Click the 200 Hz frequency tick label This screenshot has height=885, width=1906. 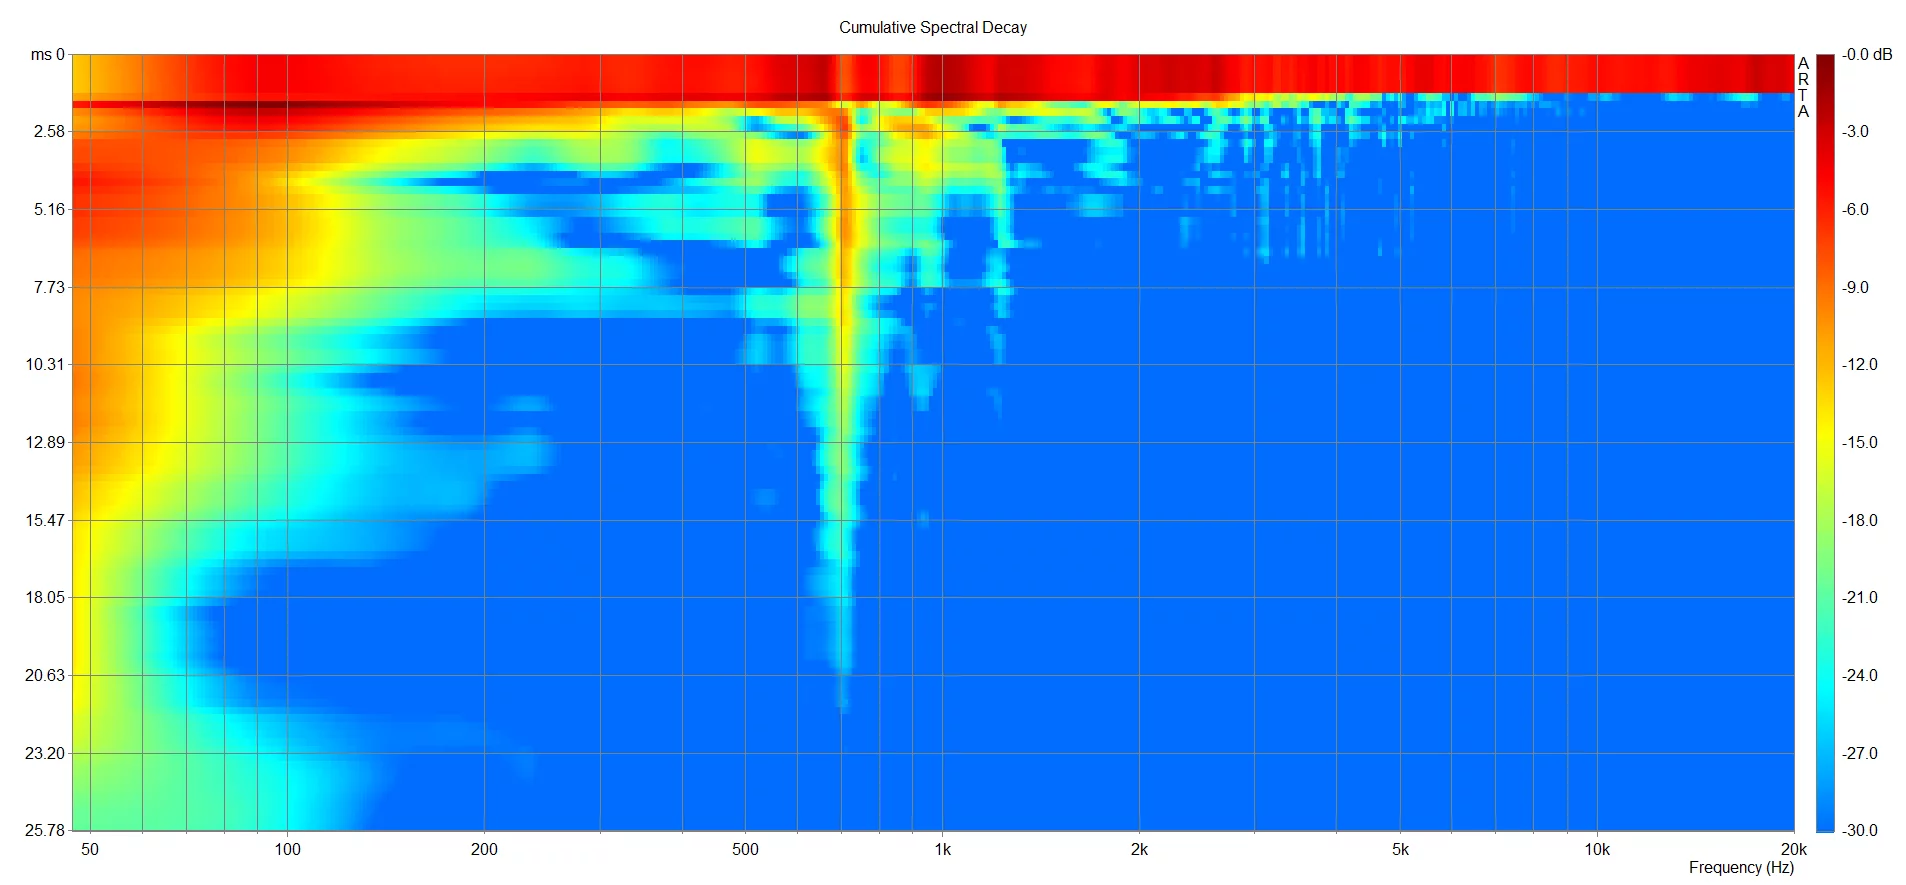(484, 849)
